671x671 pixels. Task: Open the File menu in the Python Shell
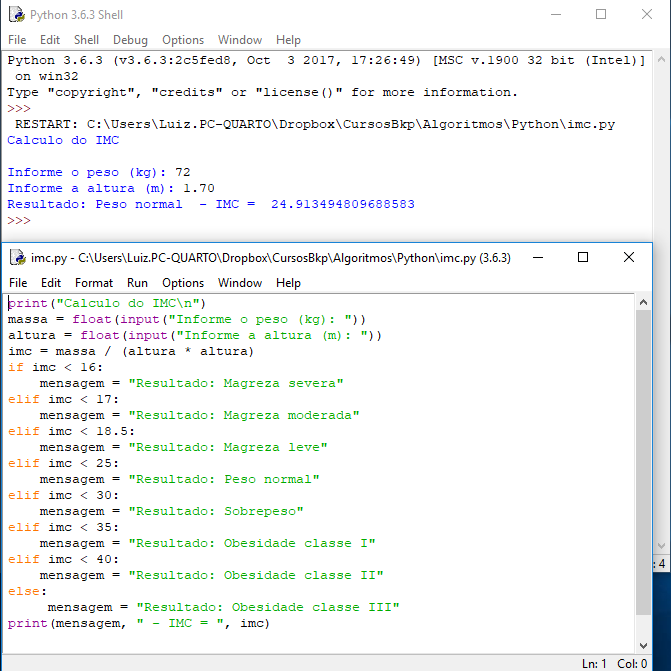click(x=17, y=40)
